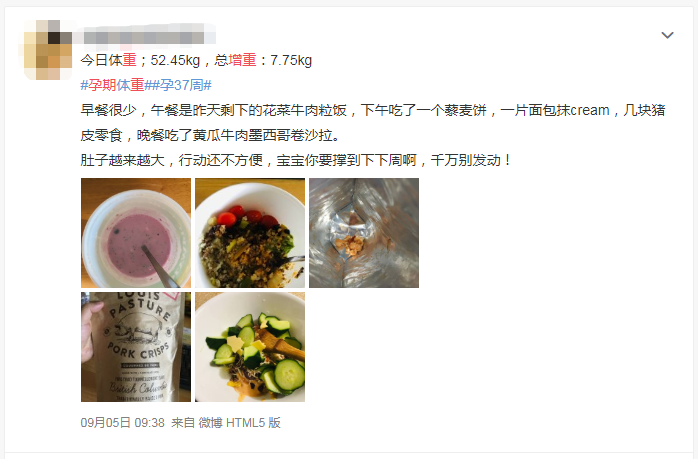Click the word cream in post text

[x=590, y=110]
